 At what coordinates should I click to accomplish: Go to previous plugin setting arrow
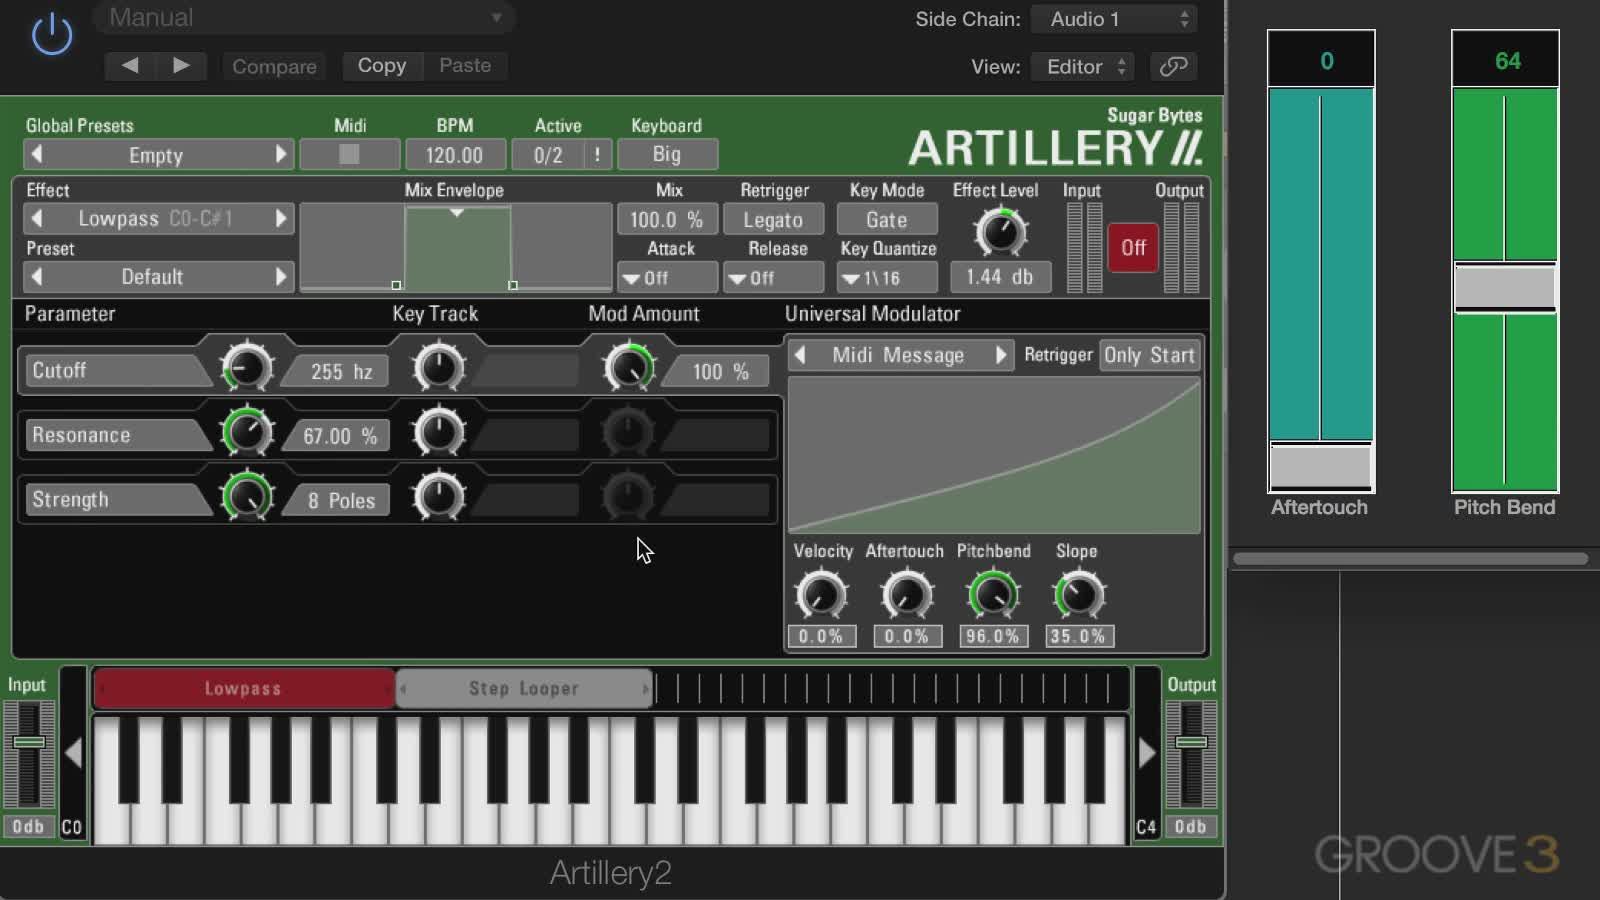point(130,65)
